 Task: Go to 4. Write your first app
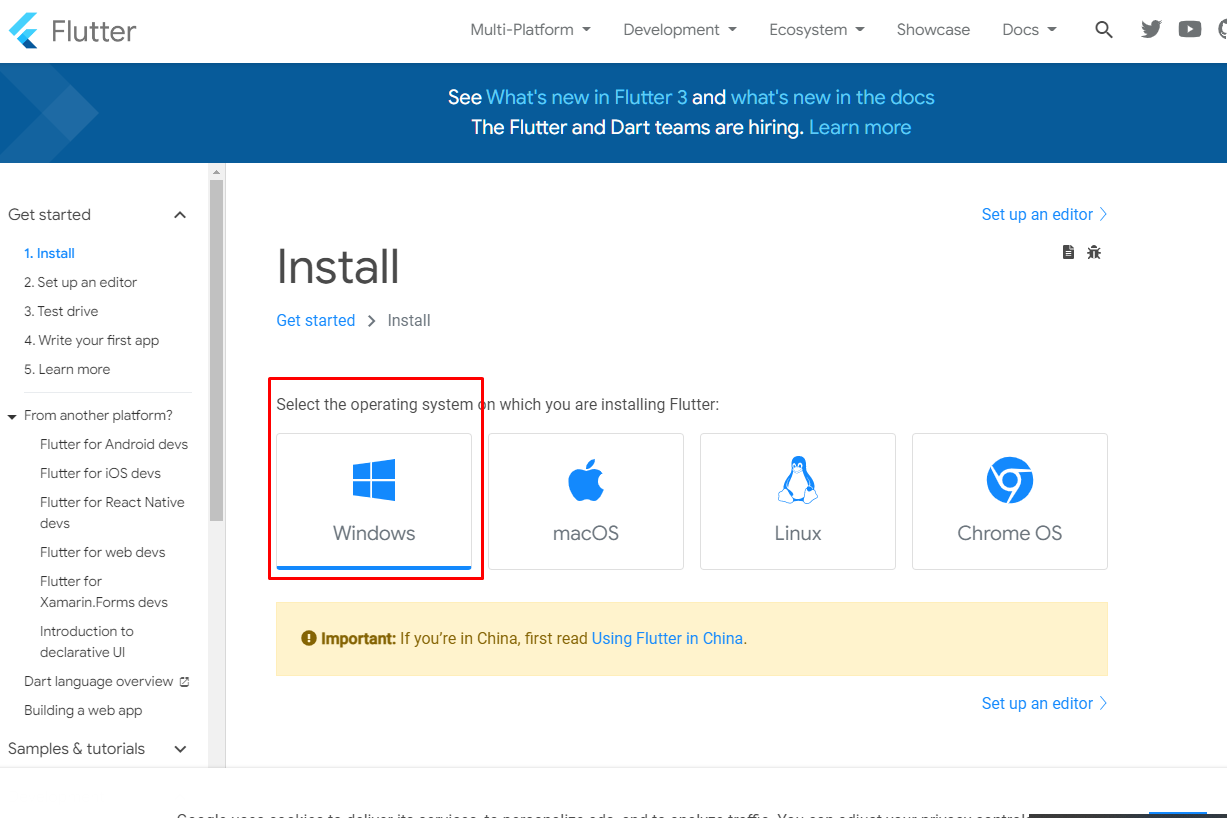[92, 340]
